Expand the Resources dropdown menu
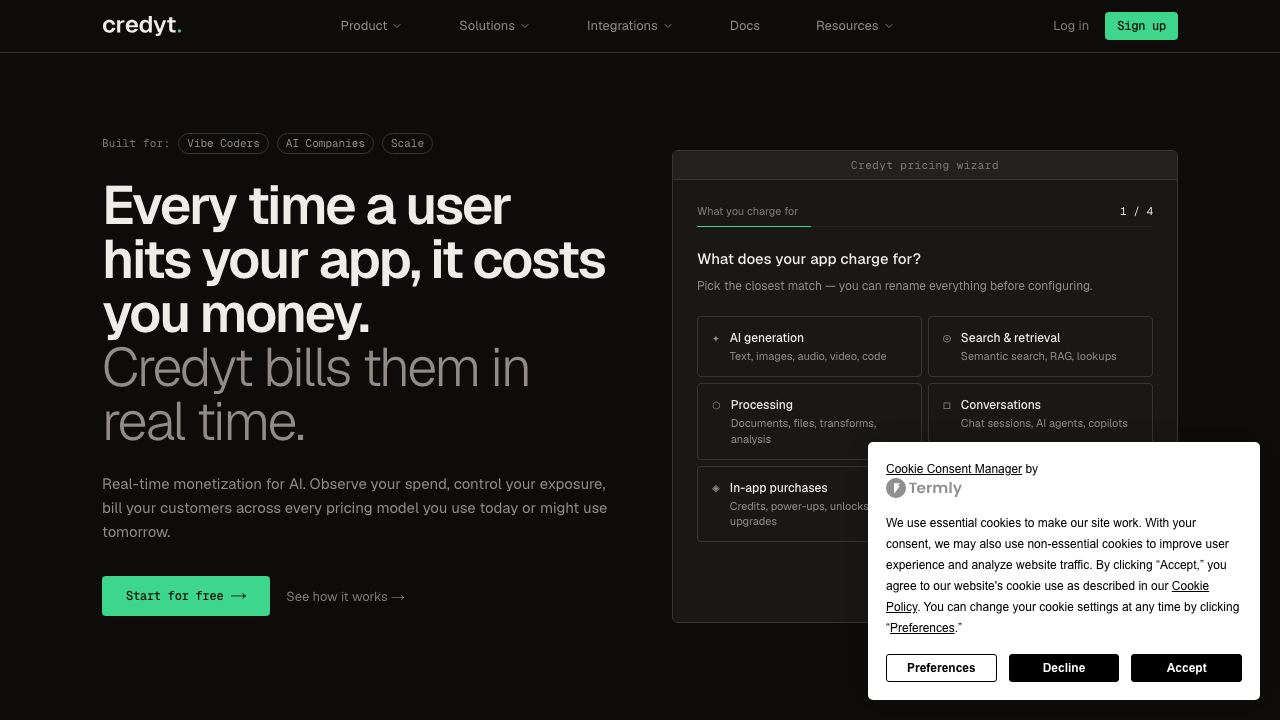 pos(854,26)
